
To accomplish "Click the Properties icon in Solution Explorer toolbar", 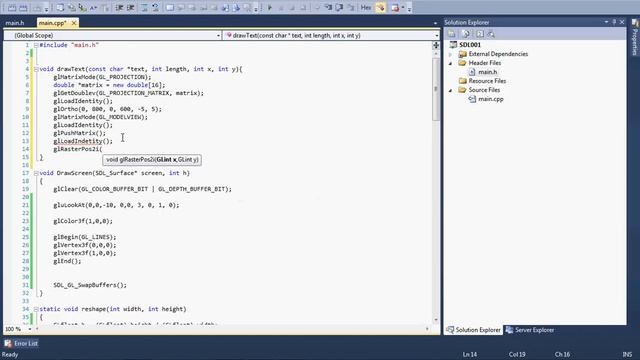I will 451,34.
